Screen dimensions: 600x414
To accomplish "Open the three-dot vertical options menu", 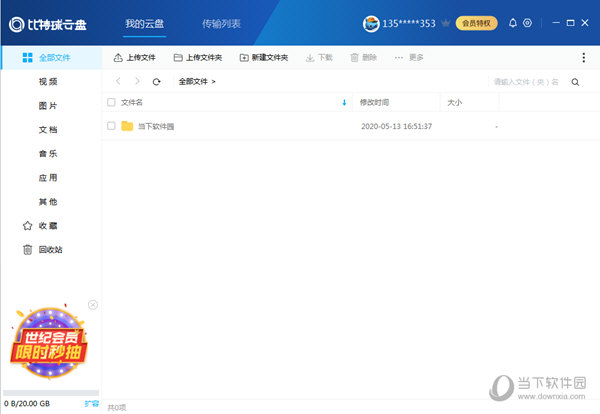I will [x=584, y=58].
